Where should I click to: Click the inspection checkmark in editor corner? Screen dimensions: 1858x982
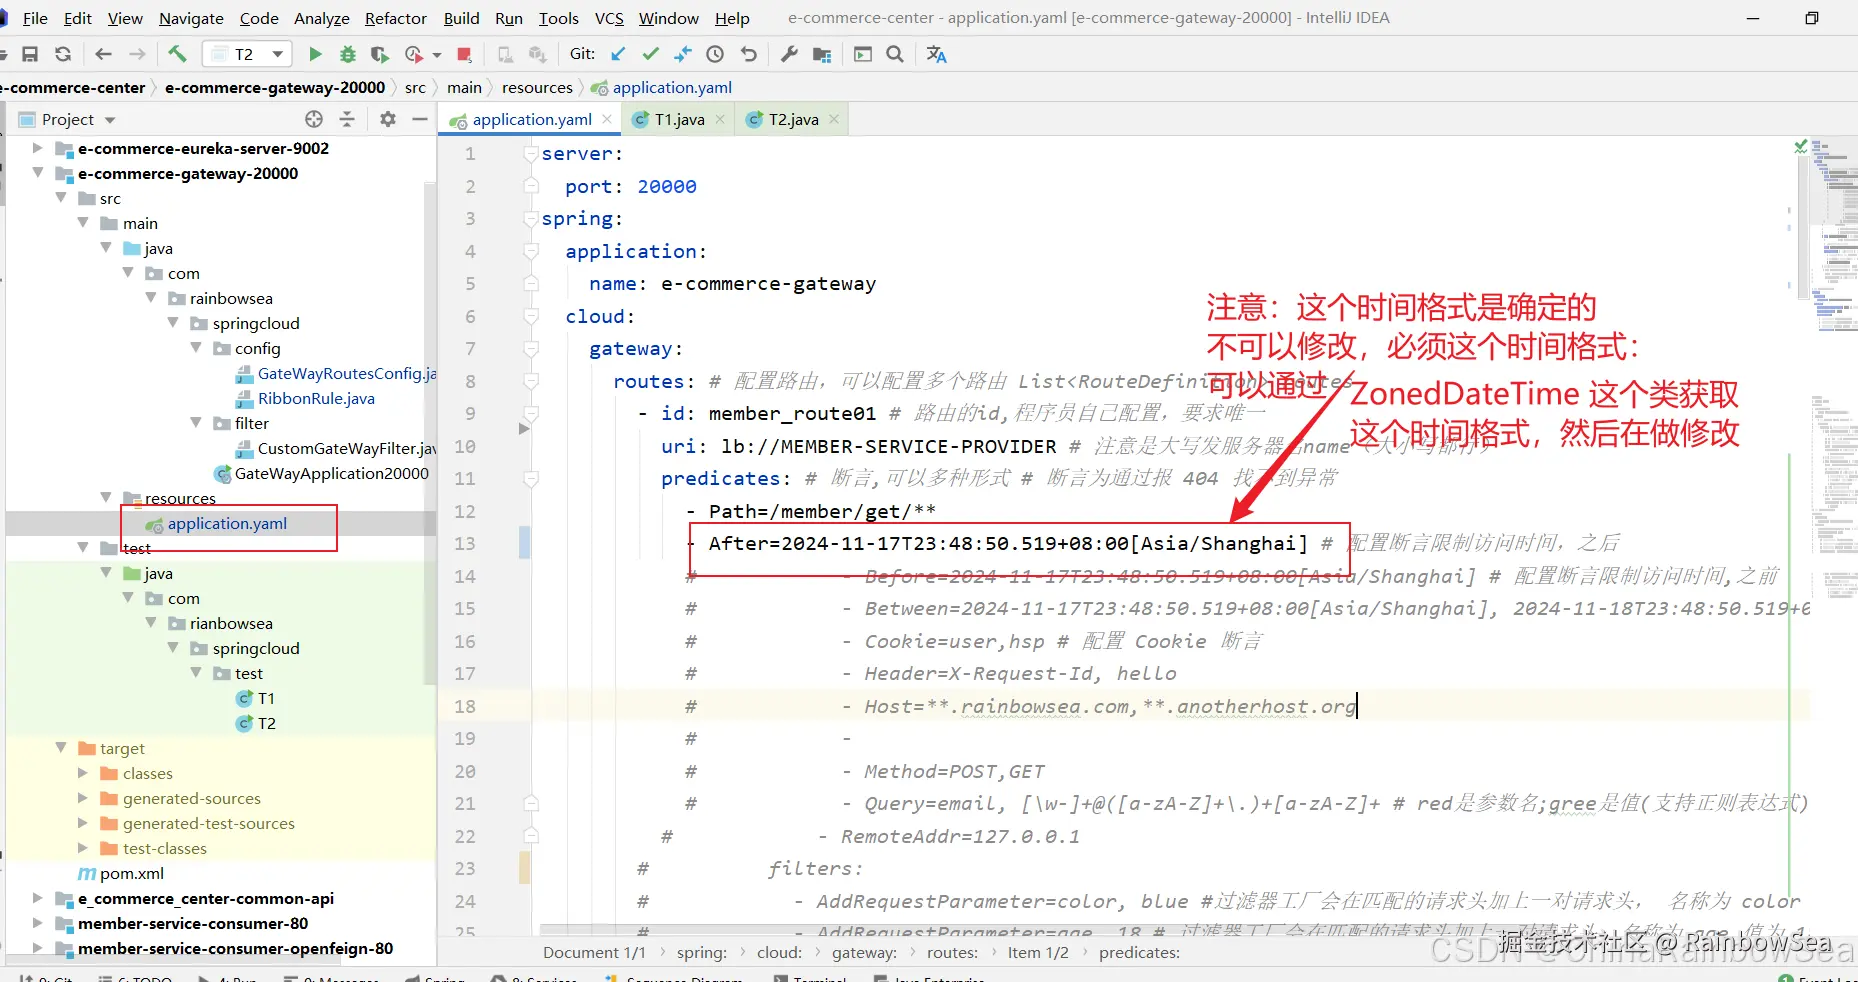[x=1801, y=147]
